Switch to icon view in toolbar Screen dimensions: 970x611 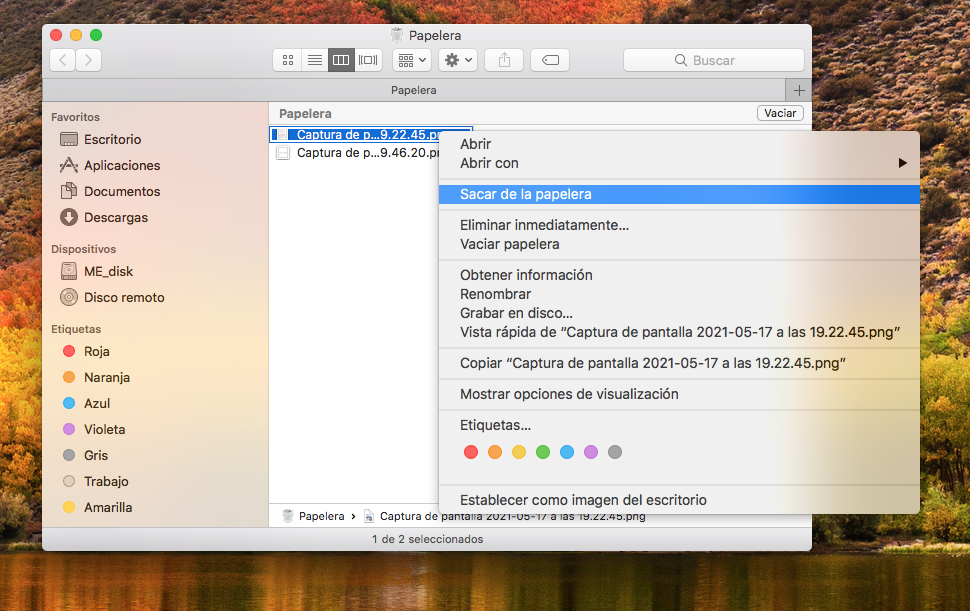click(288, 60)
